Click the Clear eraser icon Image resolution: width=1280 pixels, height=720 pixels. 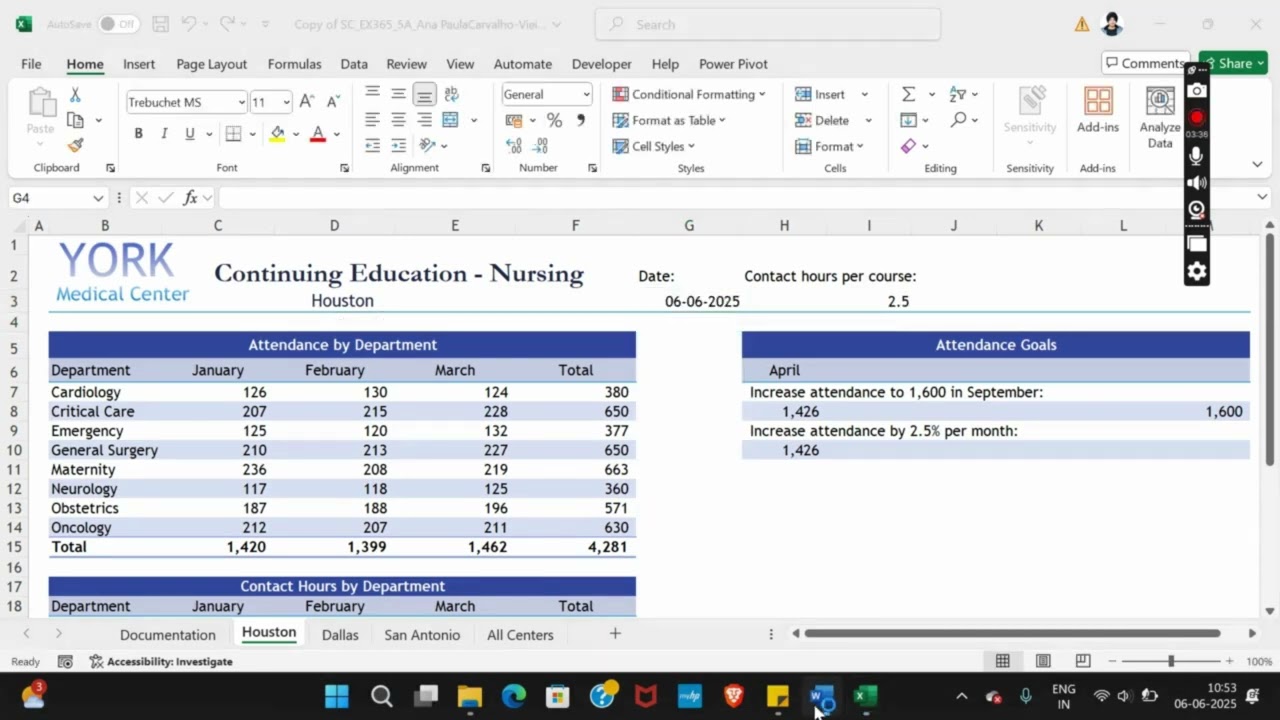[908, 146]
